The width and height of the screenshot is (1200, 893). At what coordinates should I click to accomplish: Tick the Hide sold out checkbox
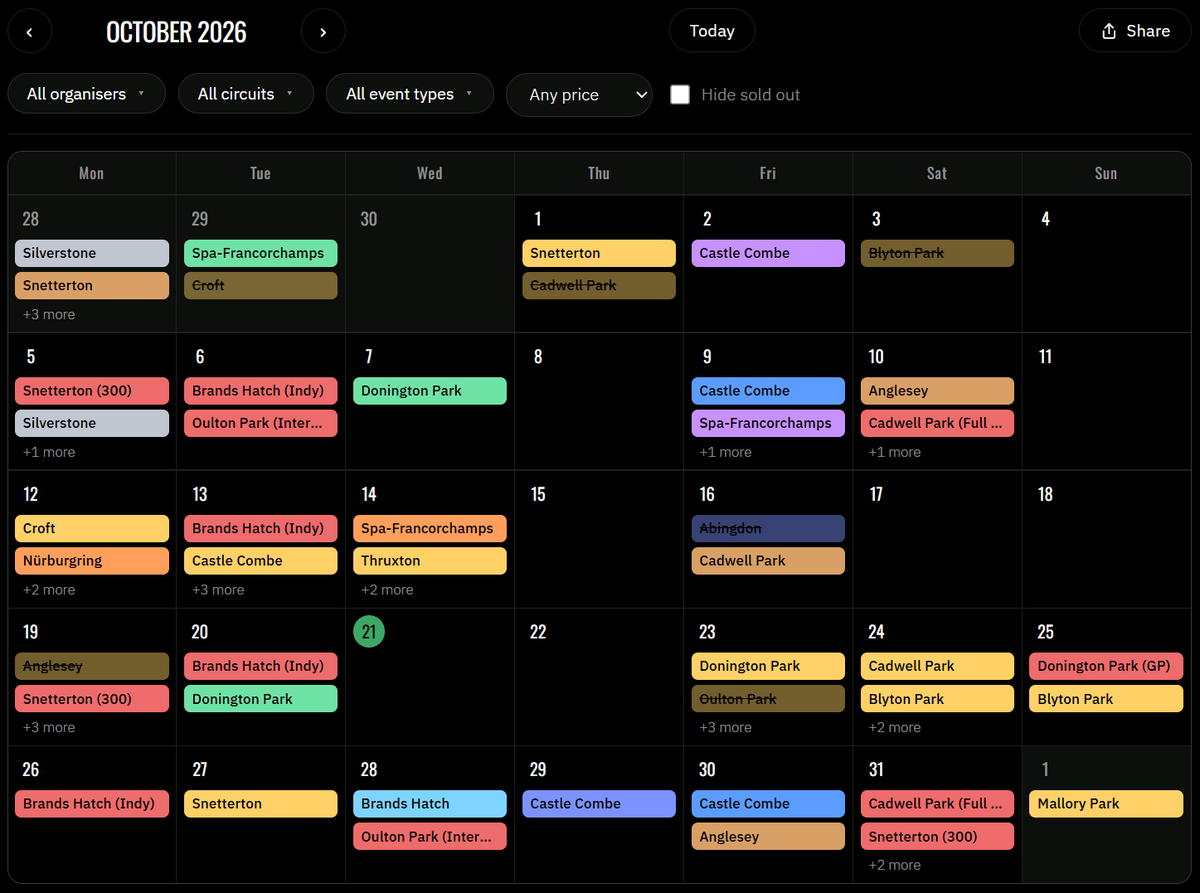tap(680, 95)
